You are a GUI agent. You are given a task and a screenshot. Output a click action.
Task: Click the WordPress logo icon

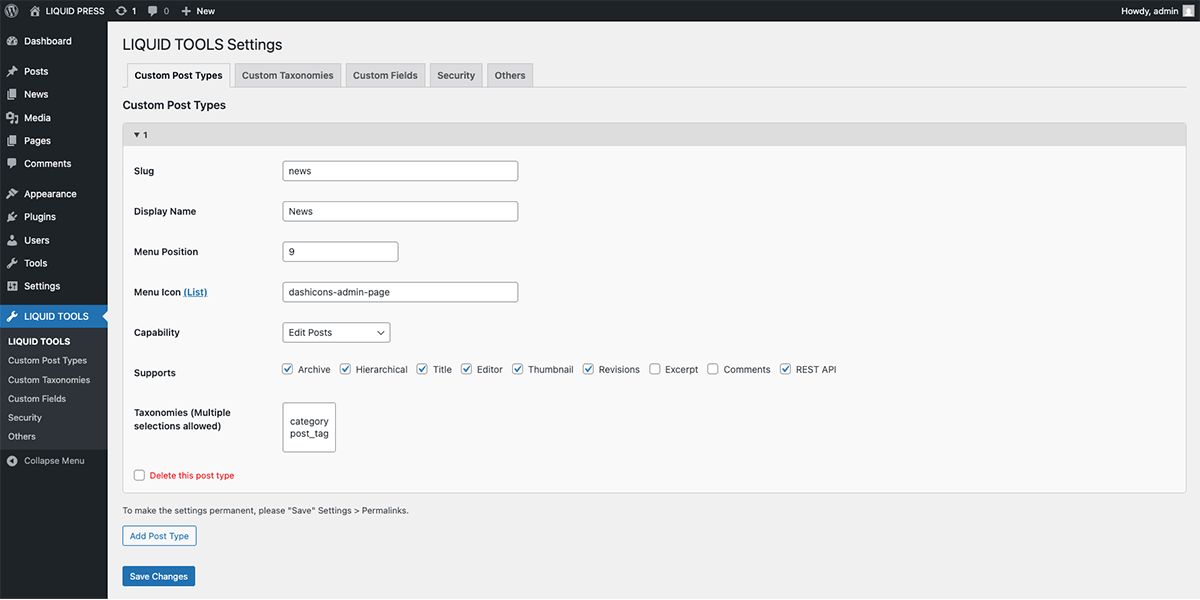tap(12, 11)
